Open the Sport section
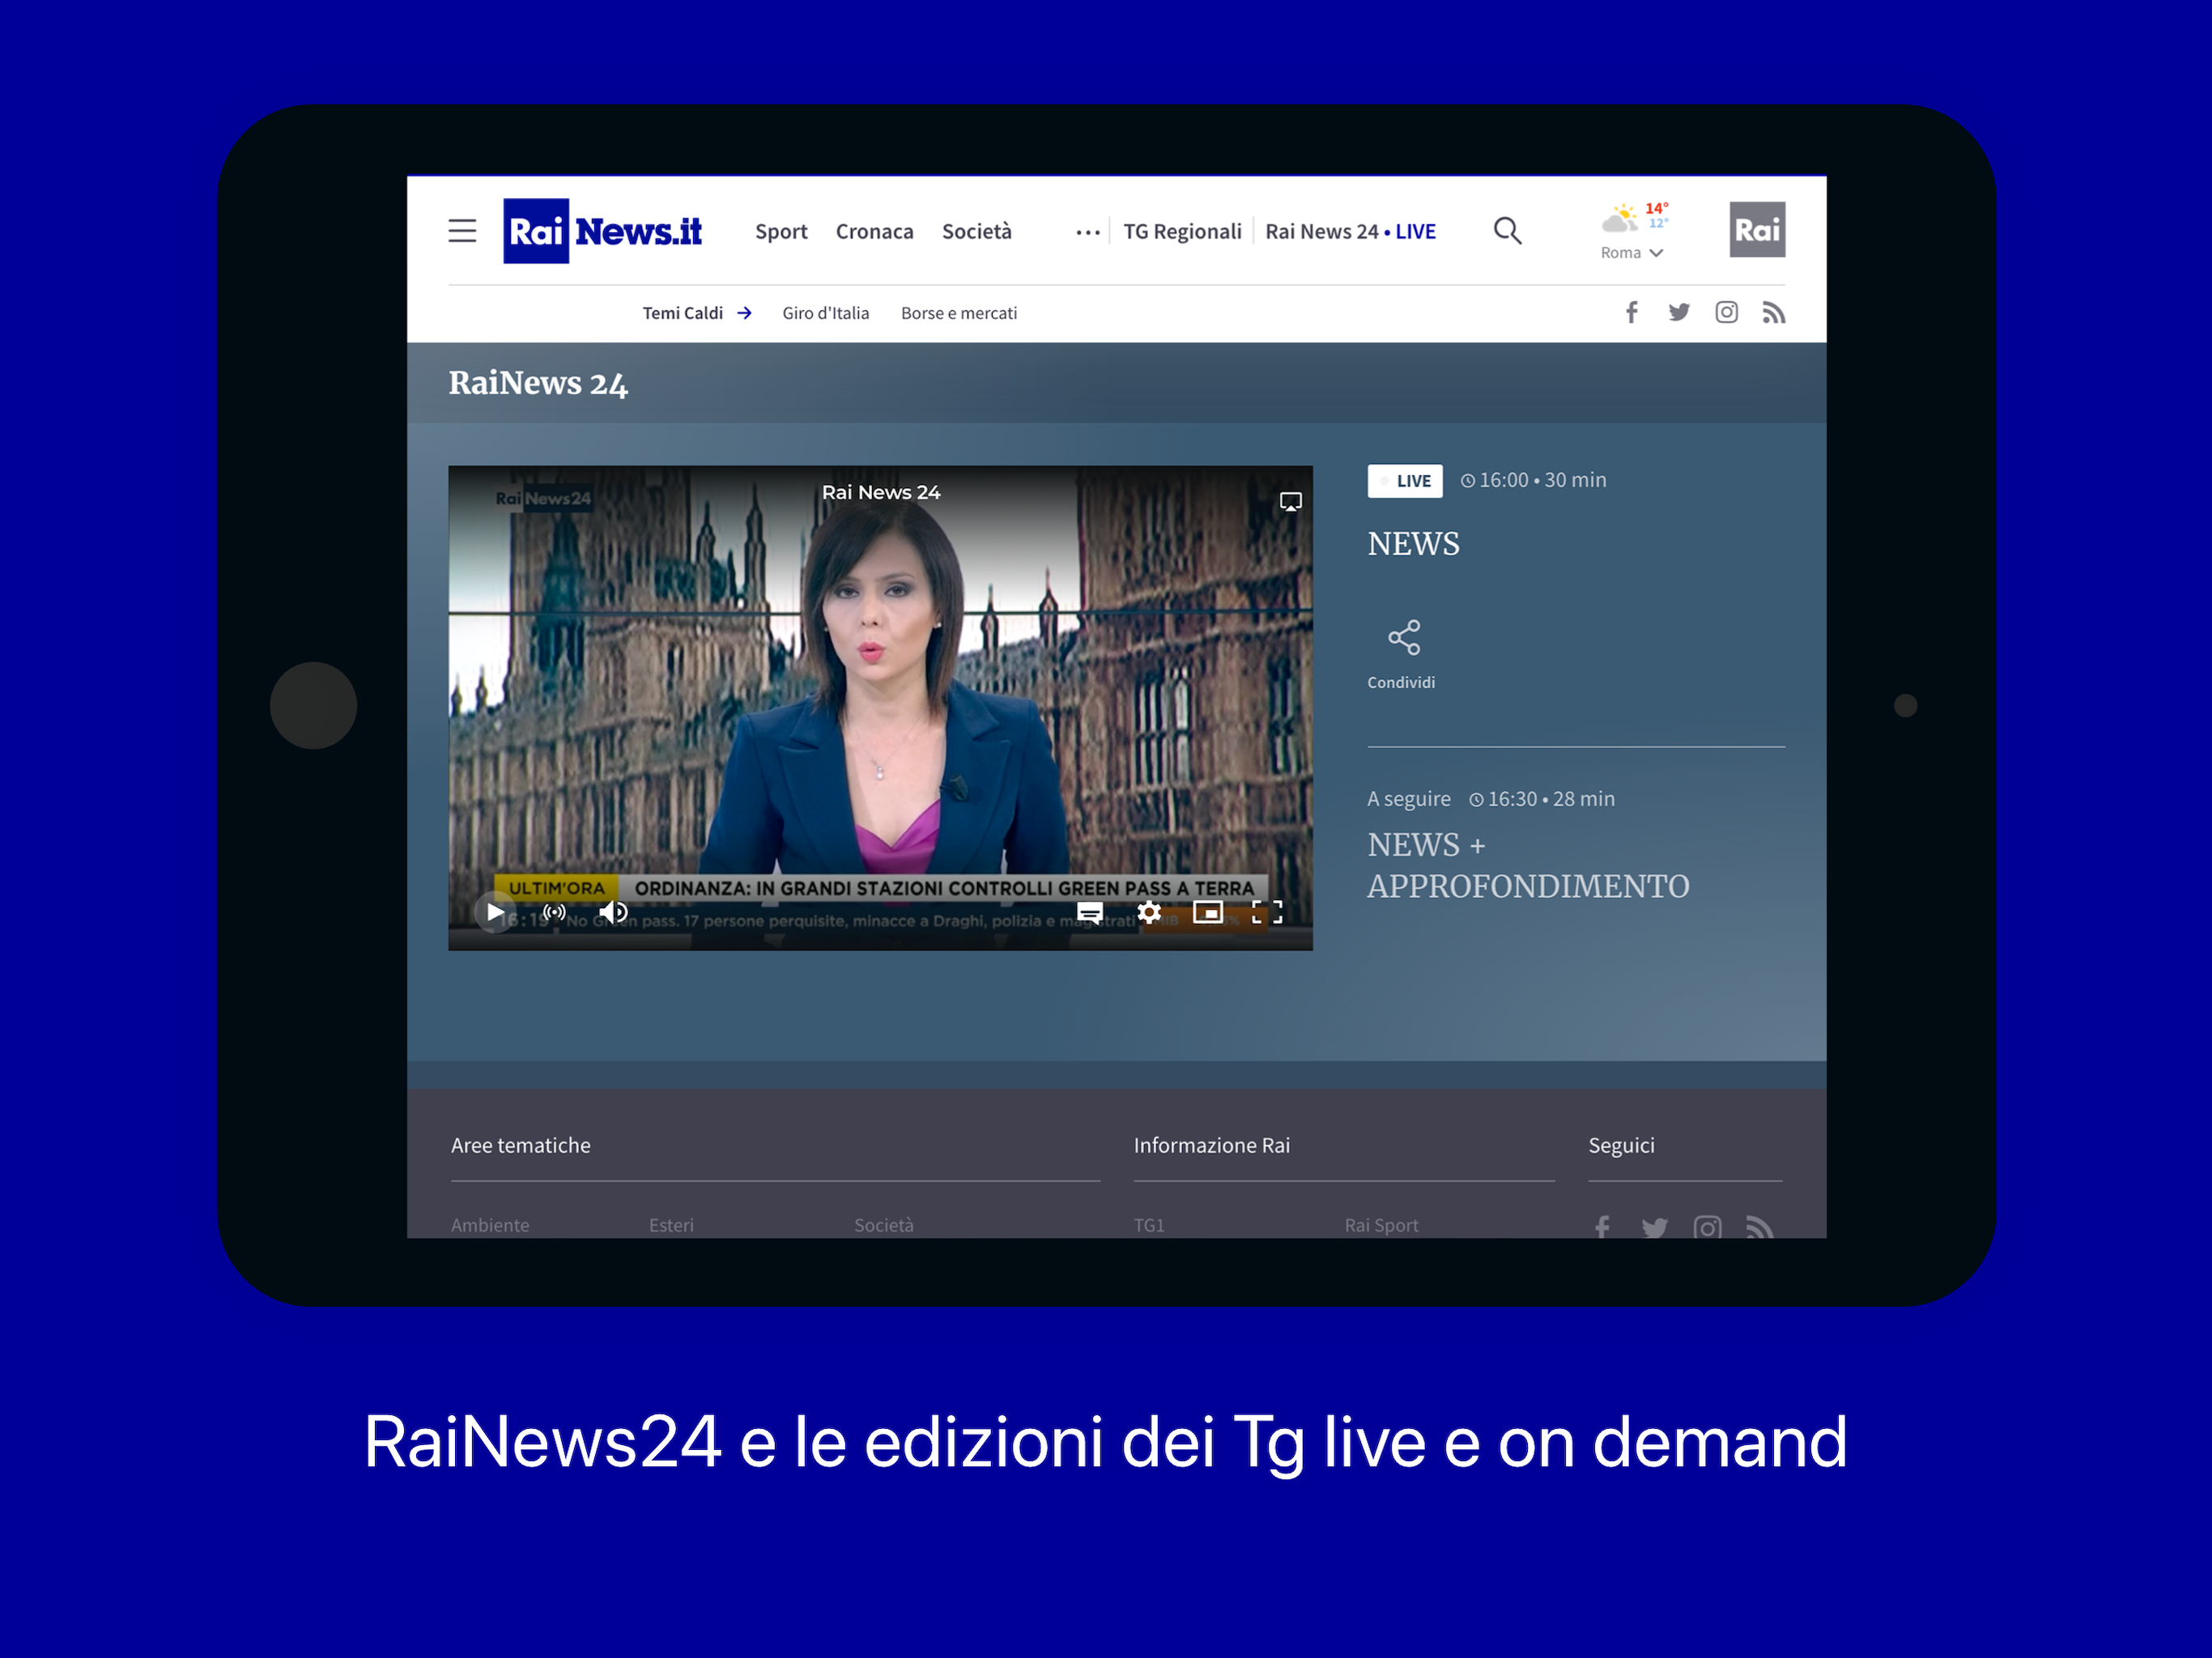The height and width of the screenshot is (1658, 2212). click(781, 232)
